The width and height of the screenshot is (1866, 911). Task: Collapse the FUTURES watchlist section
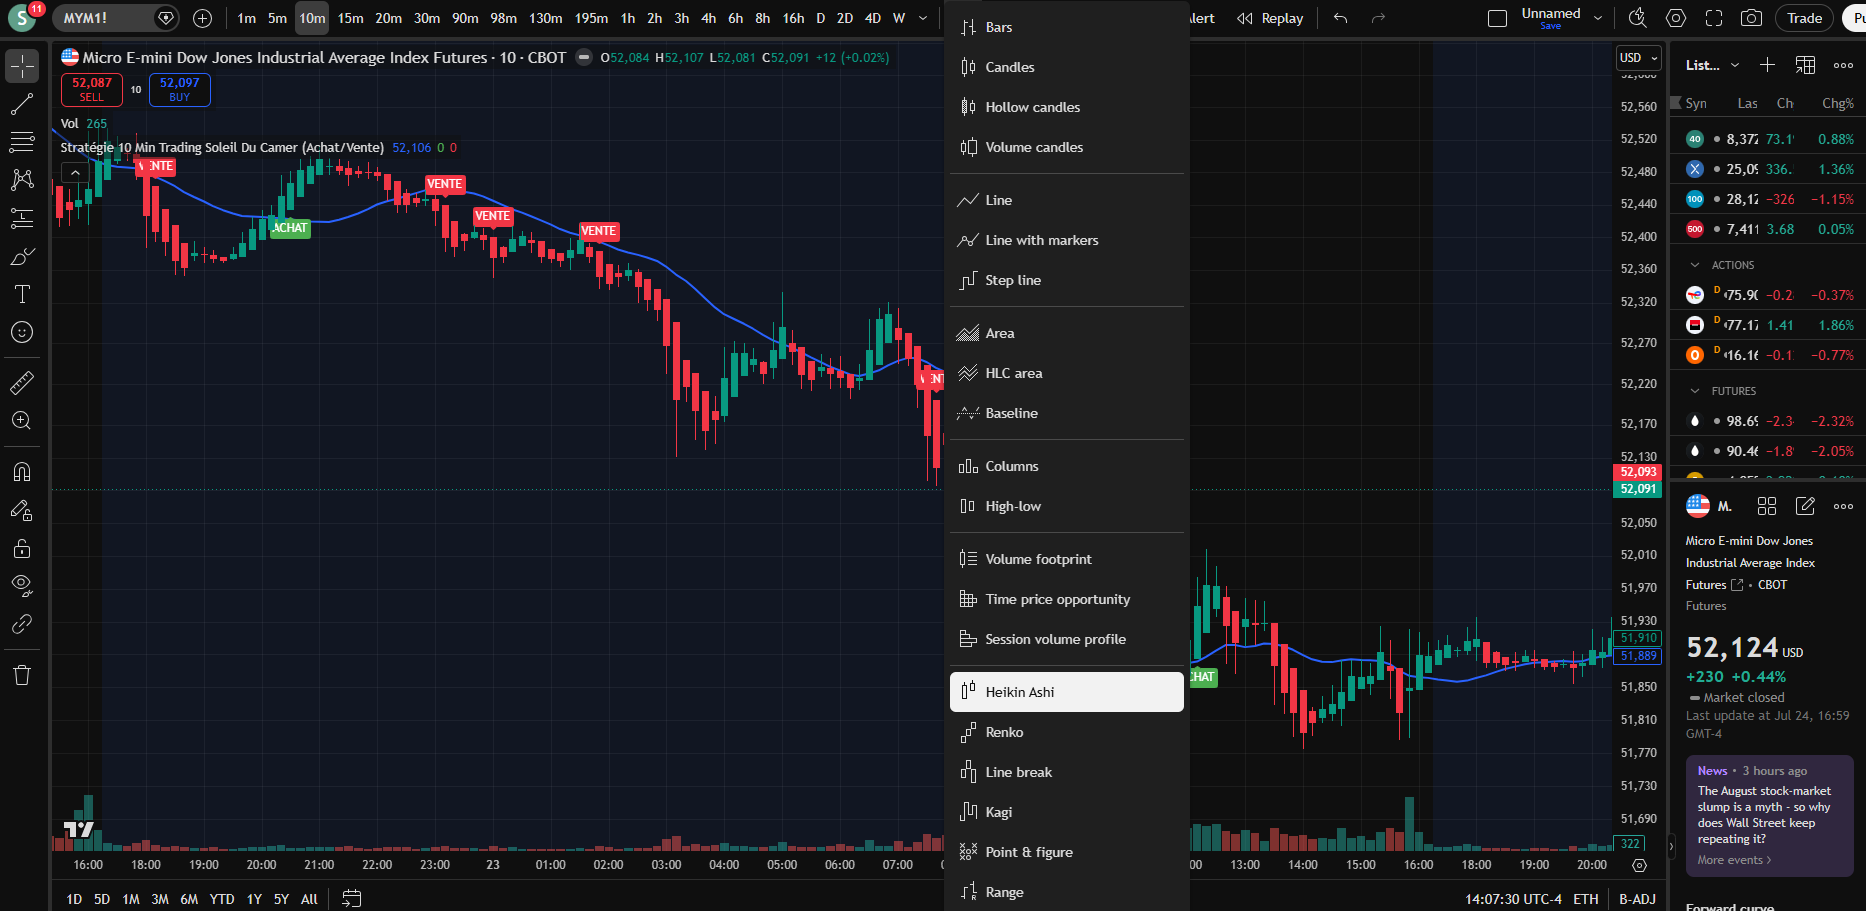pos(1694,391)
